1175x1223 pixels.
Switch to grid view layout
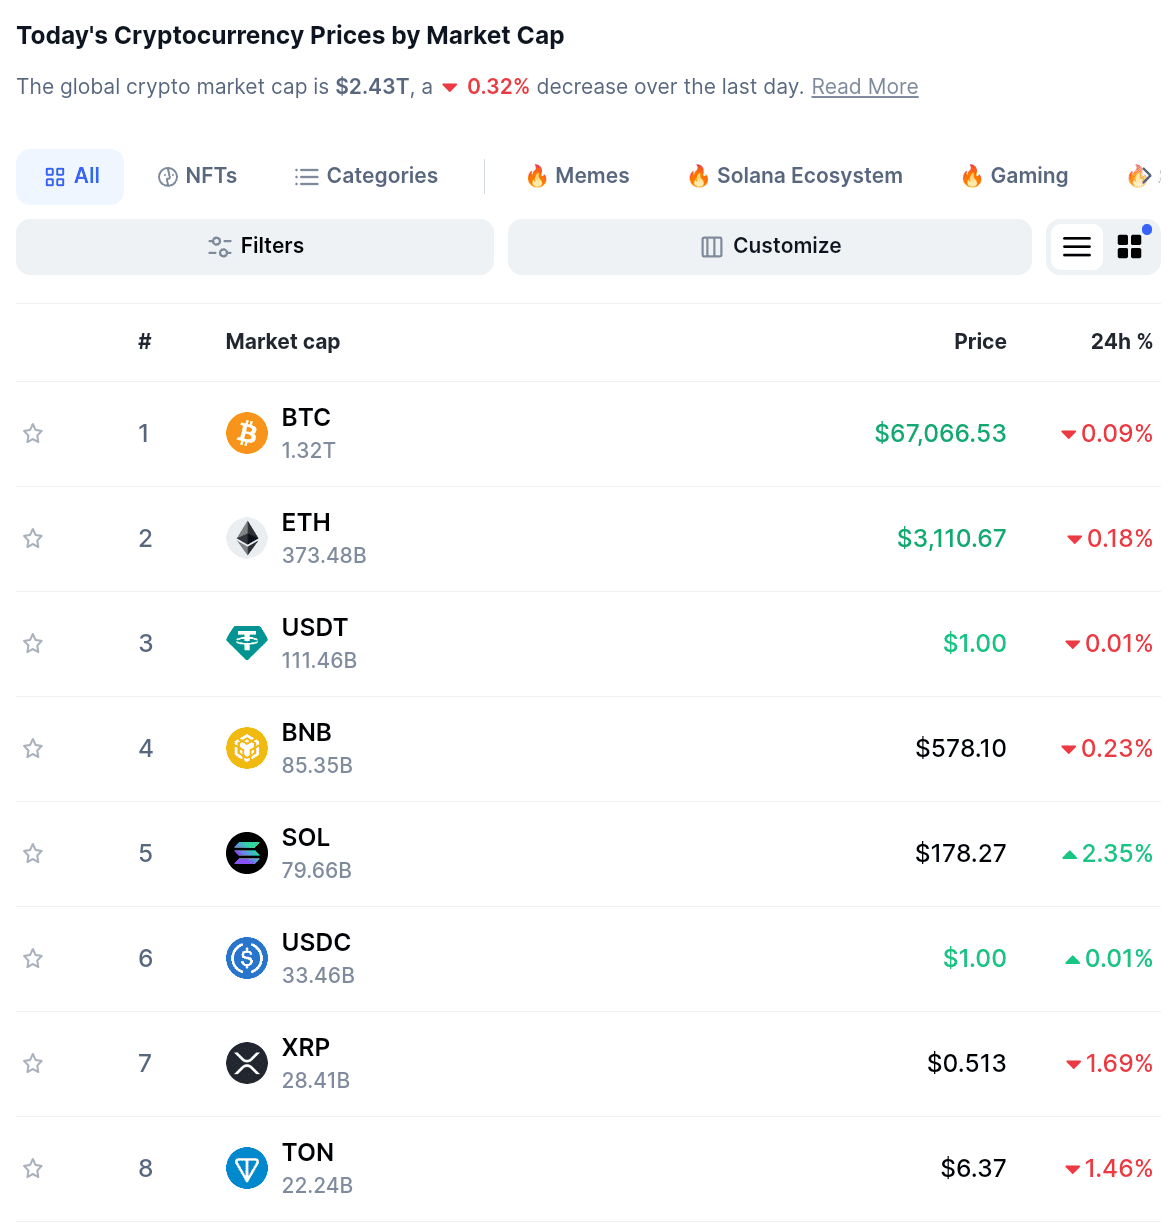click(1130, 247)
